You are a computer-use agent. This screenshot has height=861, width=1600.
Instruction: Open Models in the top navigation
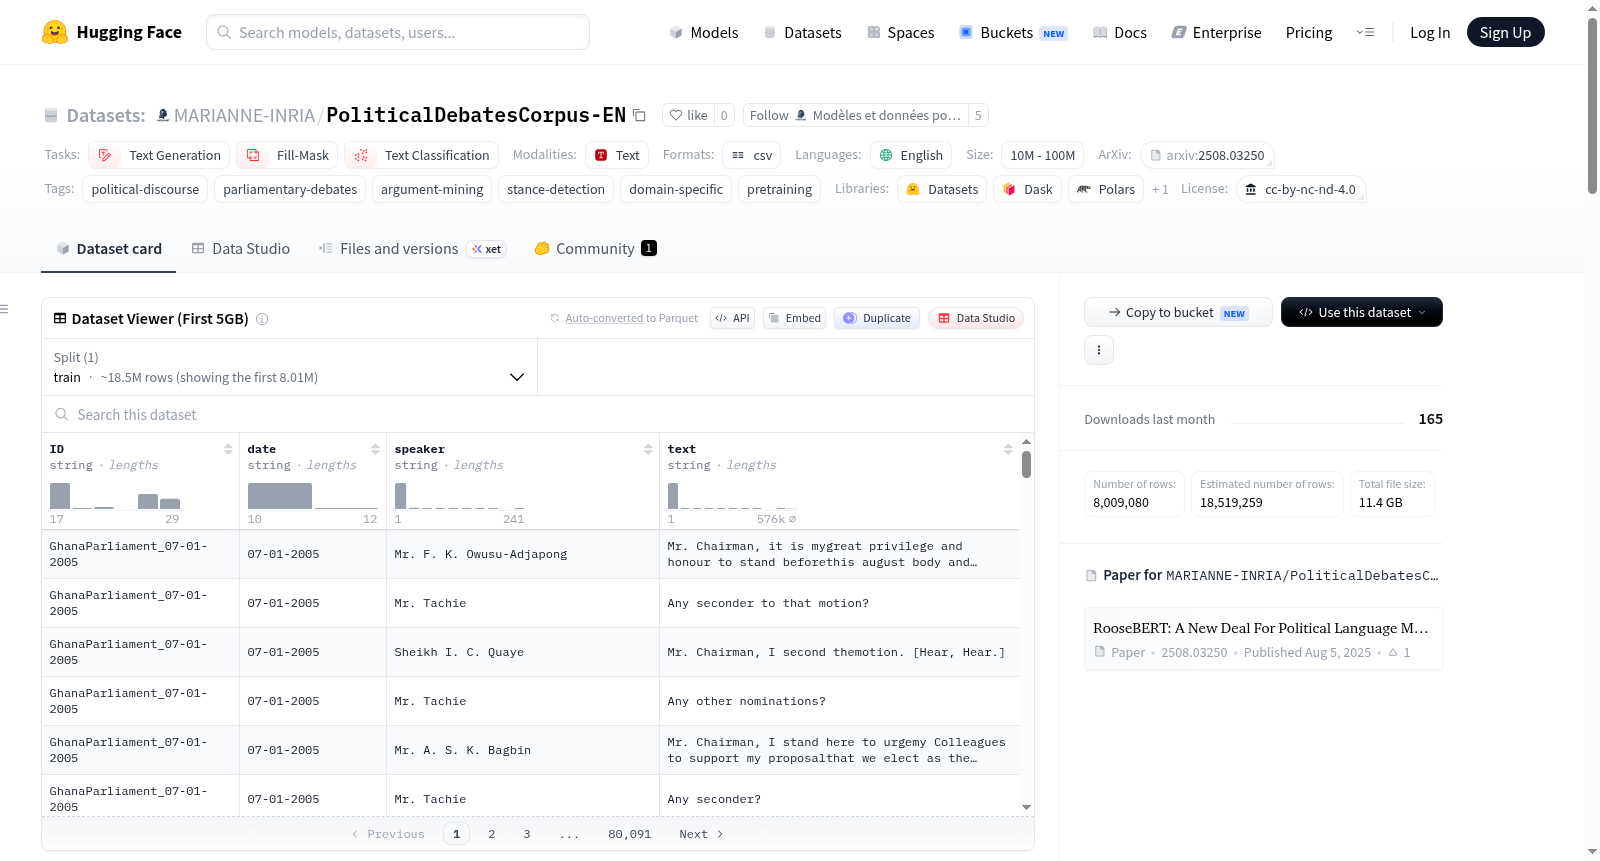coord(704,32)
